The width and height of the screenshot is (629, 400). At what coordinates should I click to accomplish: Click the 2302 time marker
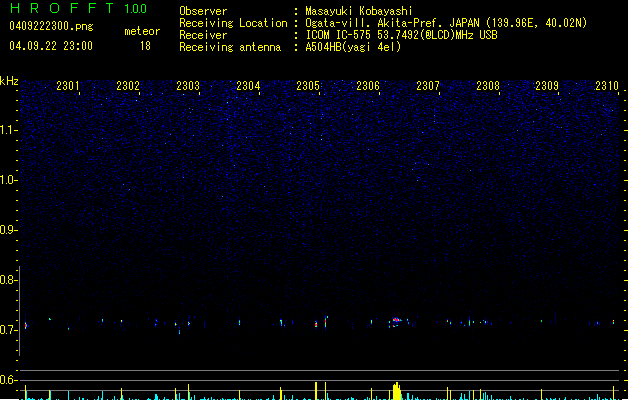click(128, 86)
